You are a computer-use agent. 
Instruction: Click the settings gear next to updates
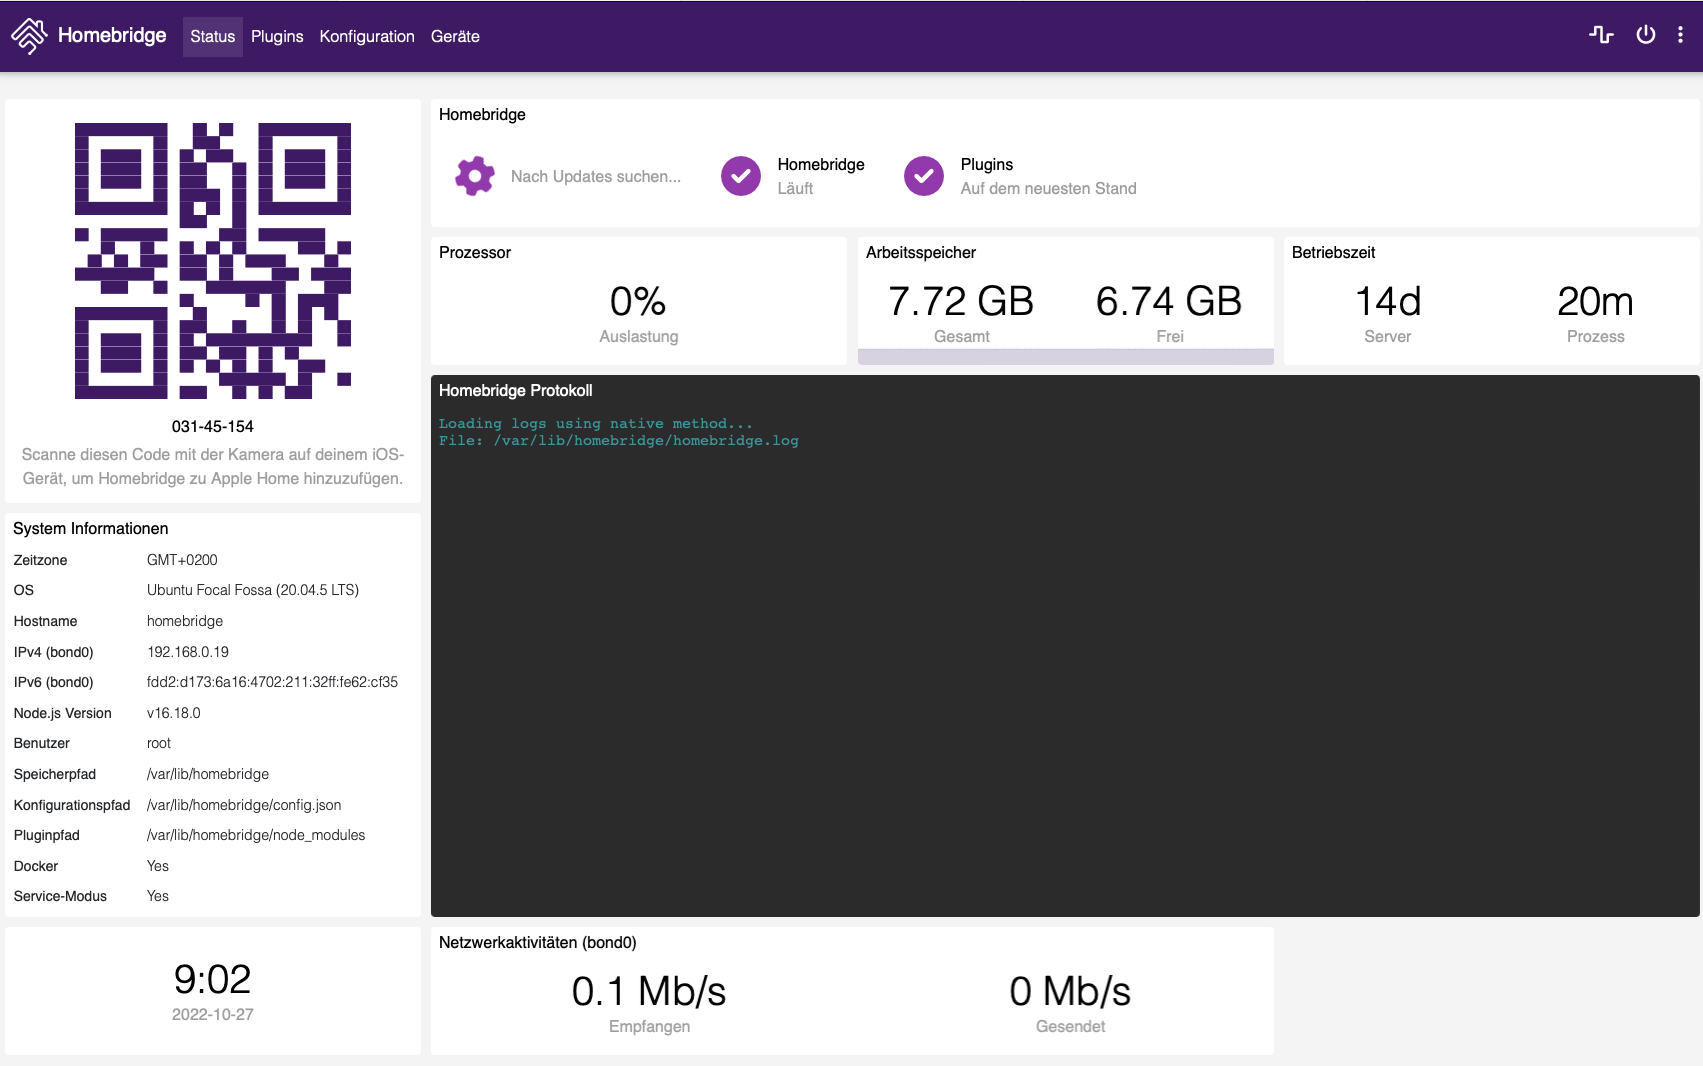pos(474,175)
